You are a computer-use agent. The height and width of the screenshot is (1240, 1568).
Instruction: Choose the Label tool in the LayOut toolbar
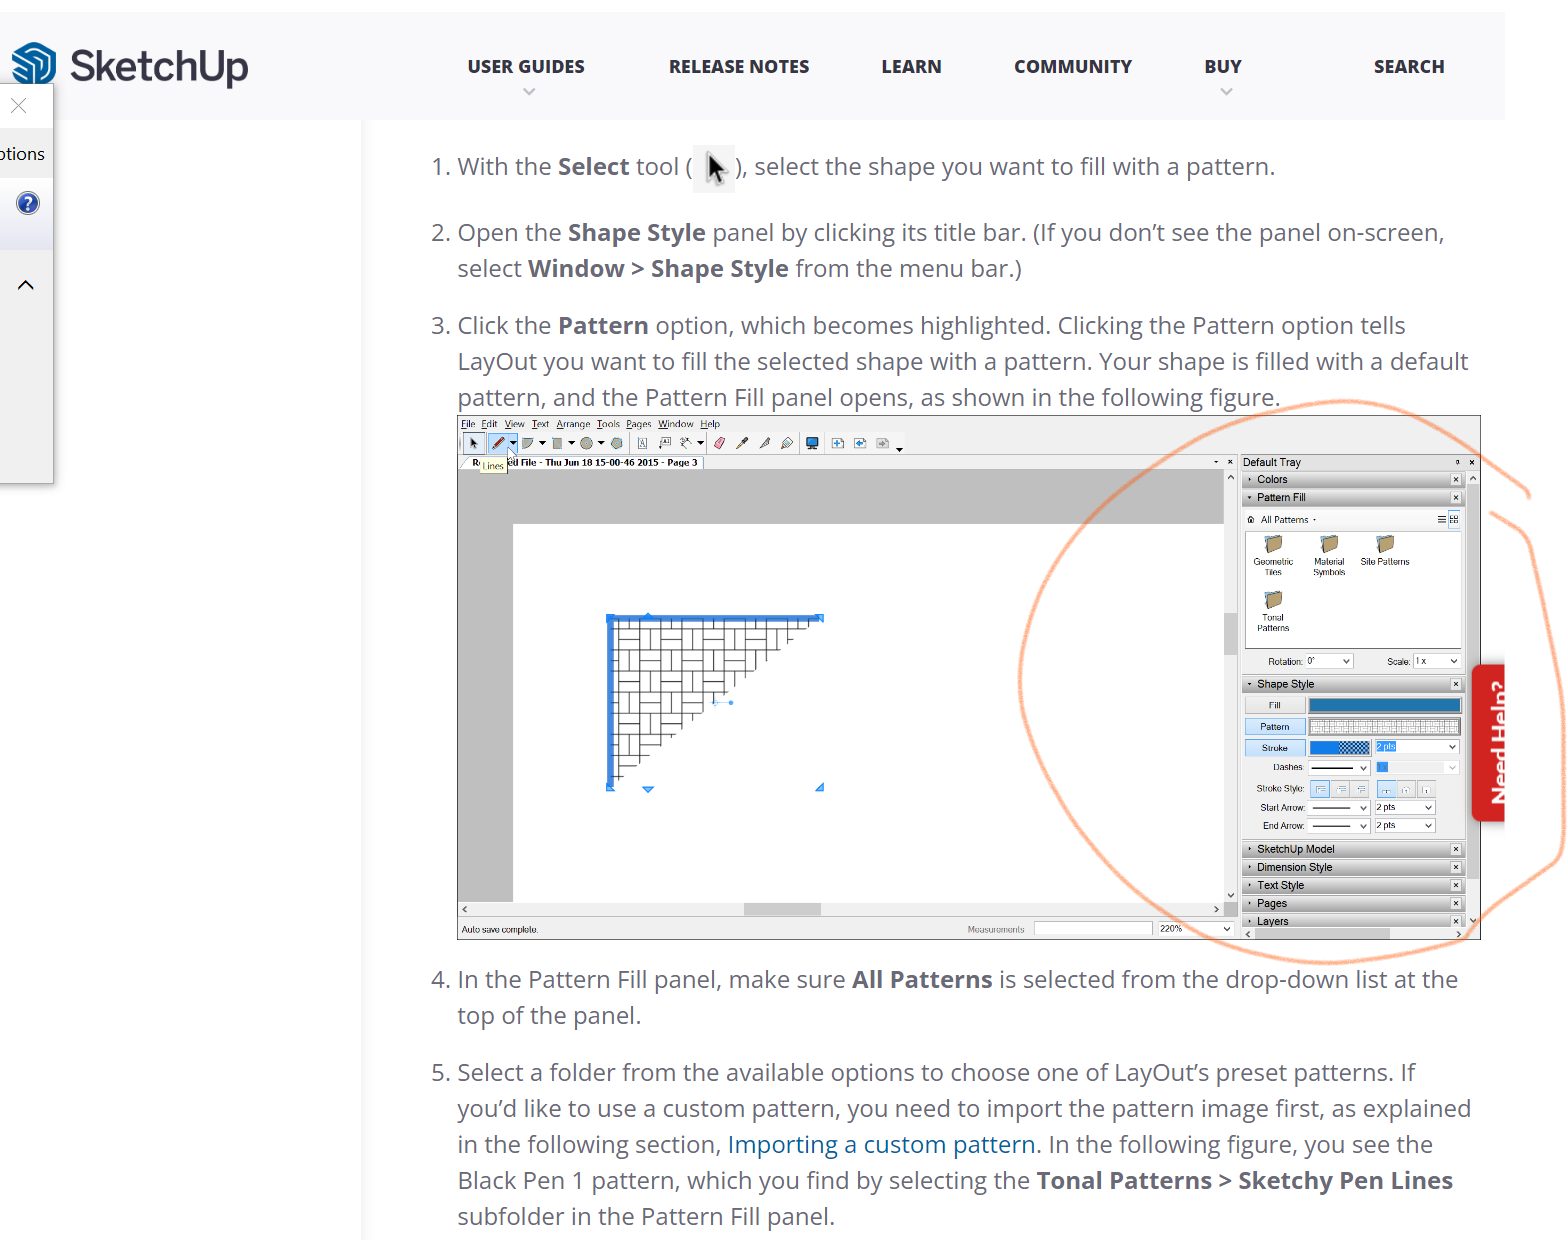(665, 443)
